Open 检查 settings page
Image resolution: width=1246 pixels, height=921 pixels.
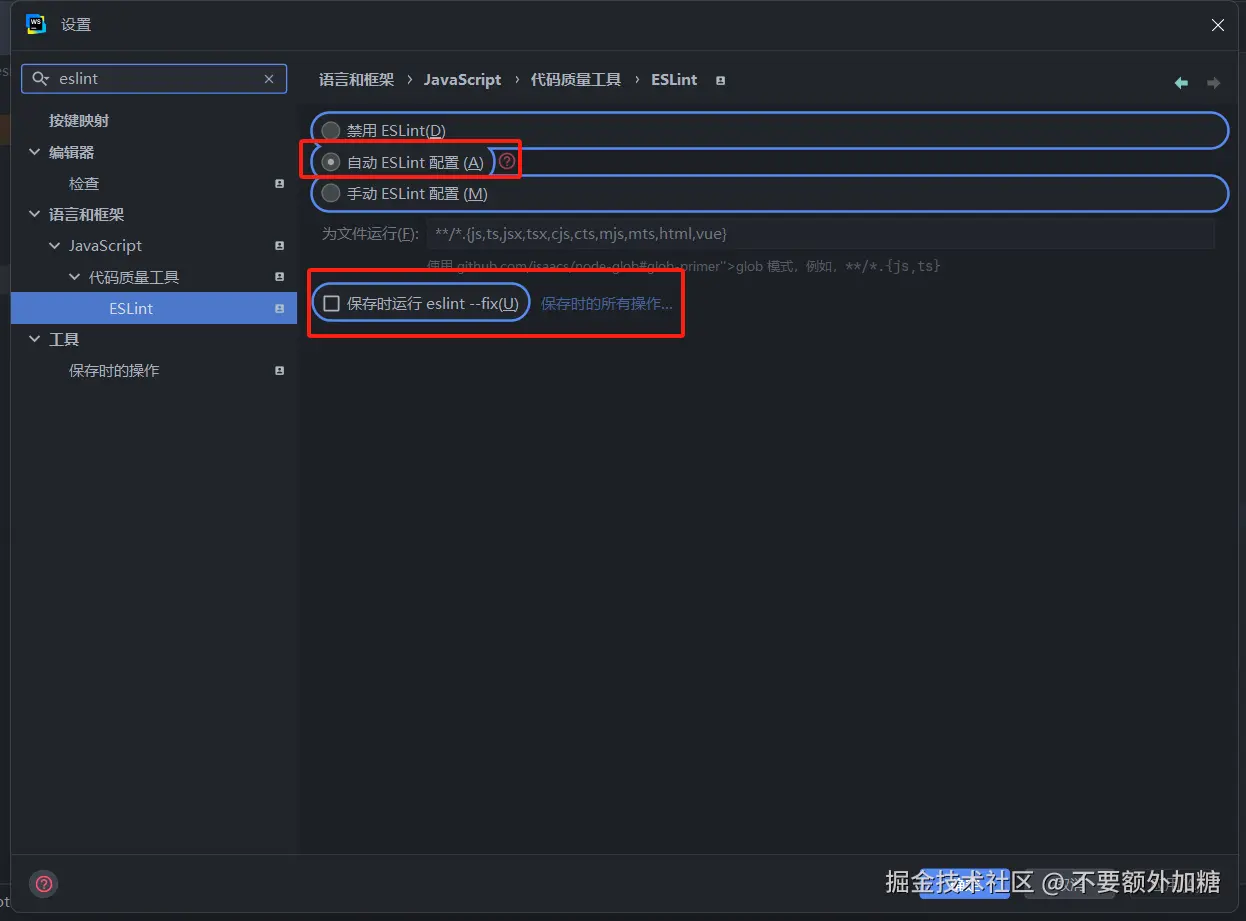click(x=84, y=184)
